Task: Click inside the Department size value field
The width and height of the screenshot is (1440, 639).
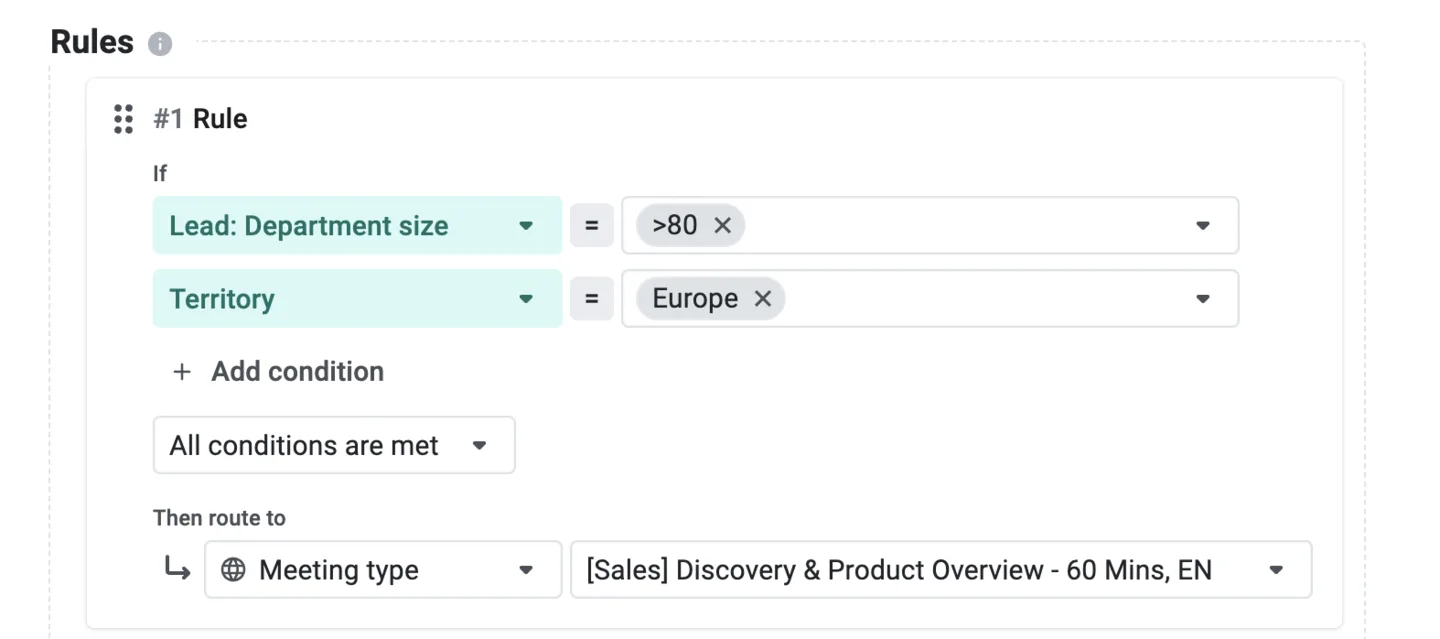Action: click(930, 226)
